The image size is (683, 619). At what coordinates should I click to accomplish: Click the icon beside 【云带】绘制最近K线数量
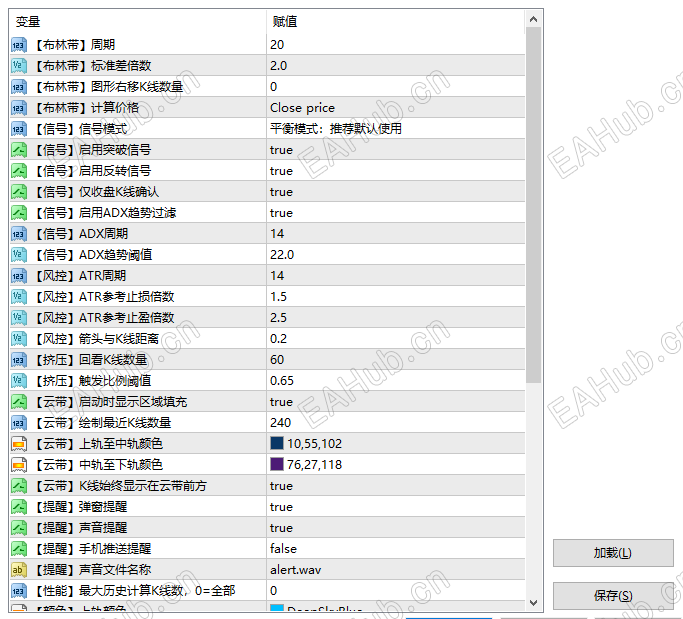(x=19, y=423)
